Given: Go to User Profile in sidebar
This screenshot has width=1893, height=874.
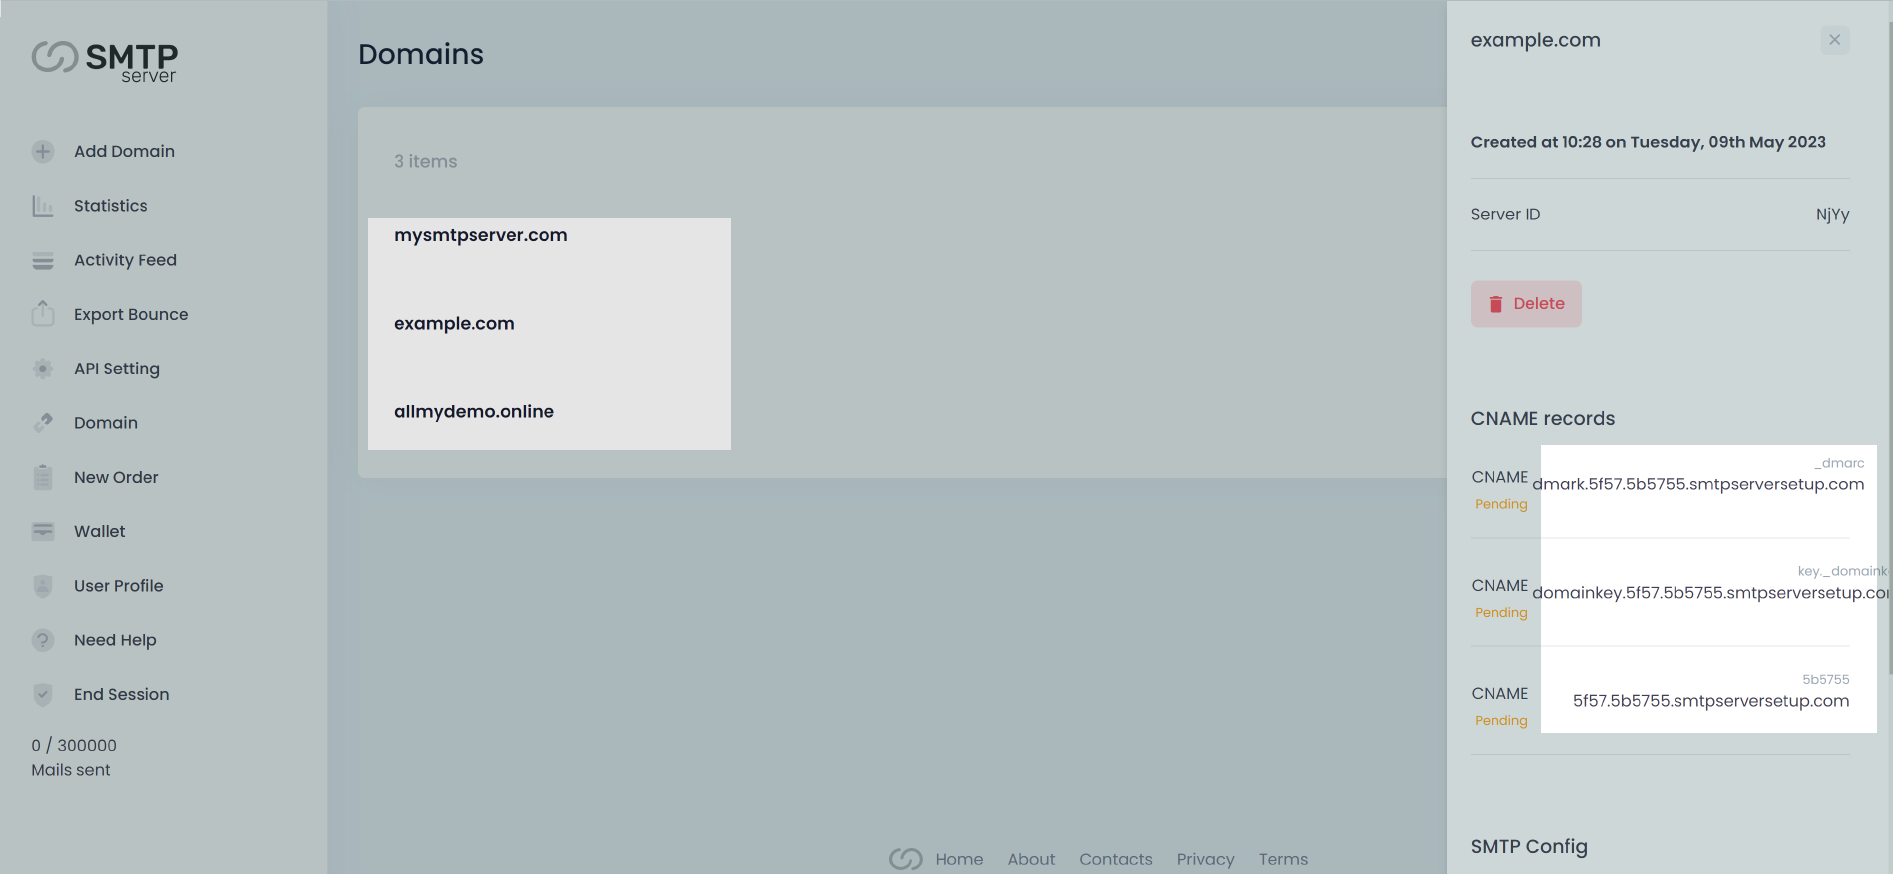Looking at the screenshot, I should click(x=118, y=586).
